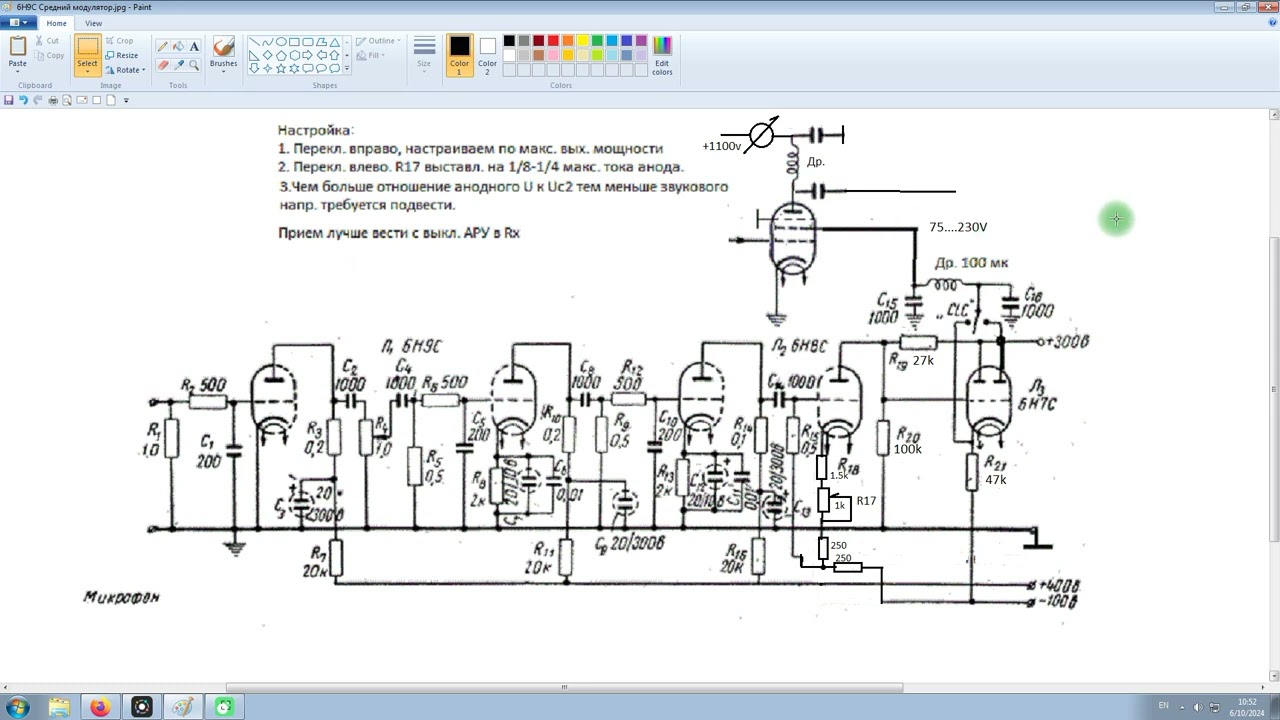Viewport: 1280px width, 720px height.
Task: Select the Eraser tool
Action: tap(162, 65)
